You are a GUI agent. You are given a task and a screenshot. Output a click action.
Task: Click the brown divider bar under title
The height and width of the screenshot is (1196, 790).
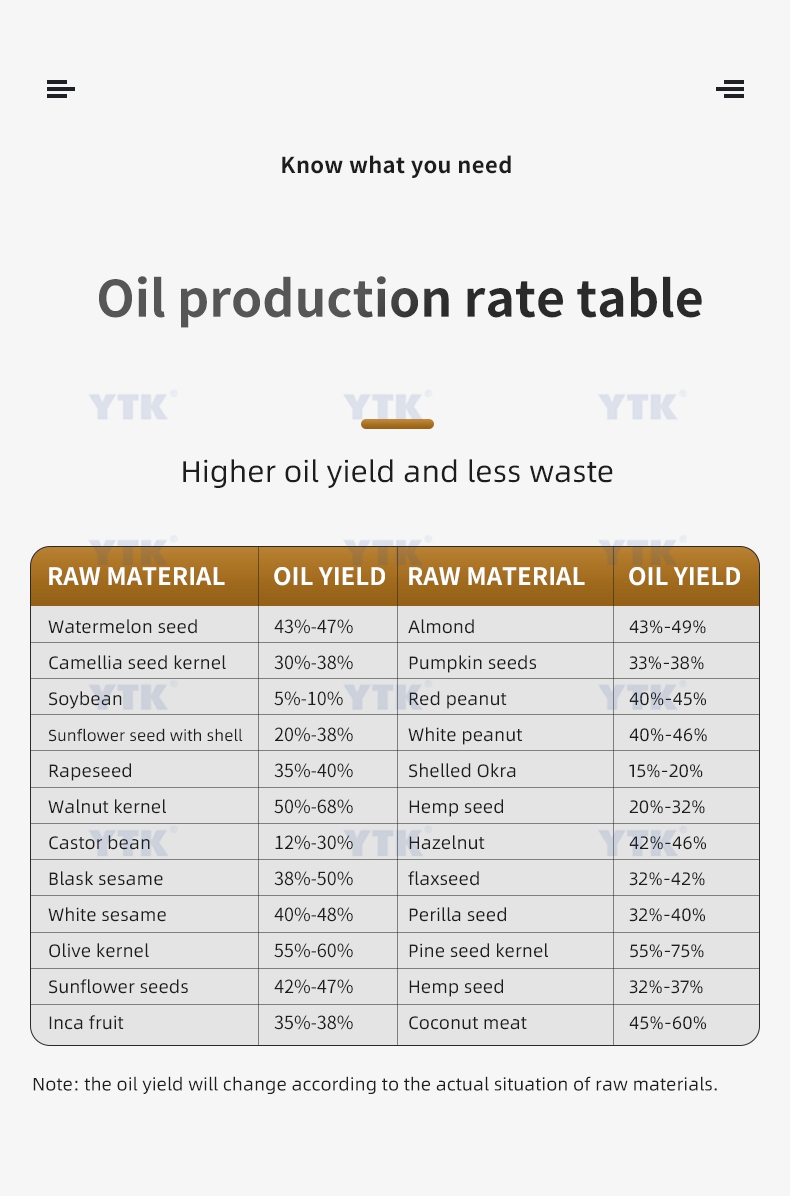[x=397, y=424]
